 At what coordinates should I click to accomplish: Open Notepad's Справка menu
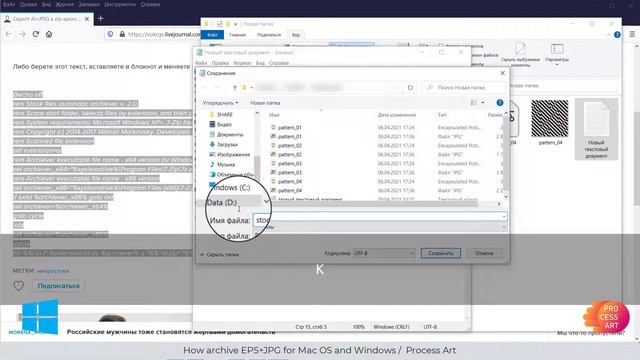tap(279, 63)
